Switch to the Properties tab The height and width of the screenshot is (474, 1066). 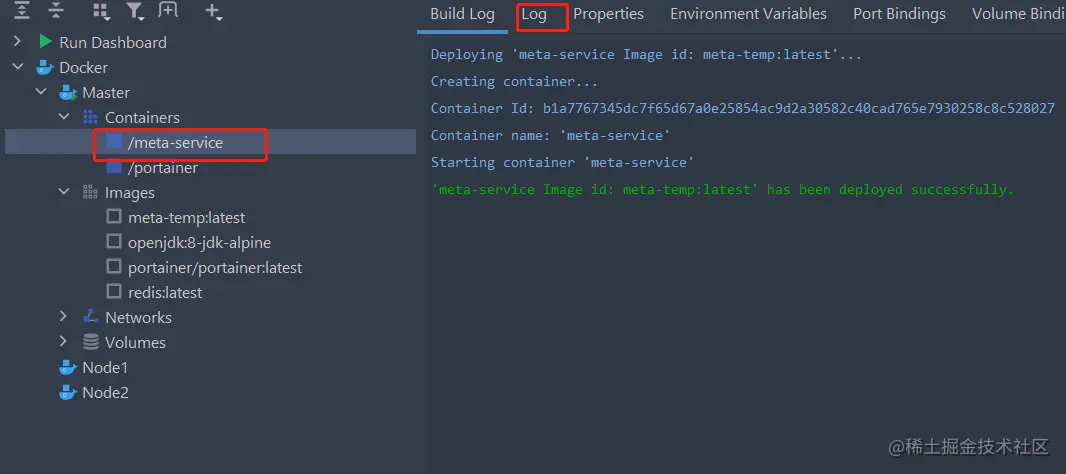[608, 14]
